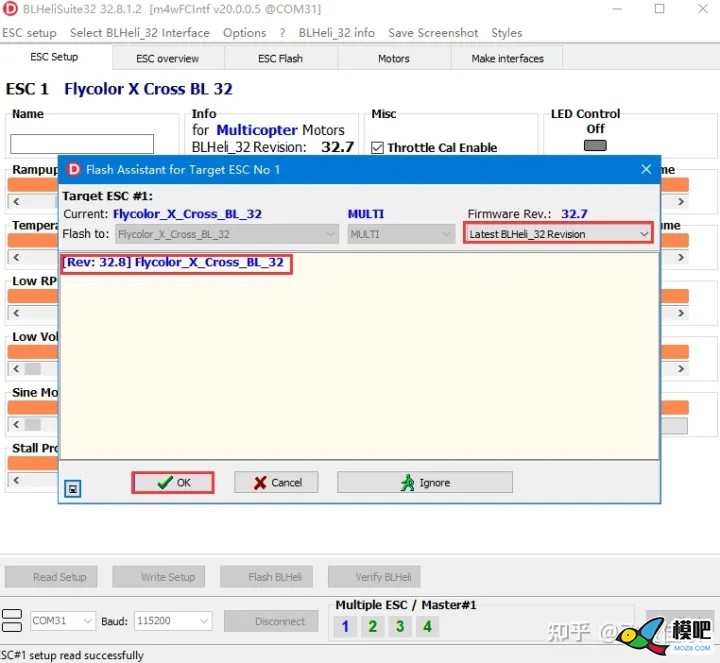Click the slider thumb in the Sine Mode row
This screenshot has height=663, width=720.
33,424
